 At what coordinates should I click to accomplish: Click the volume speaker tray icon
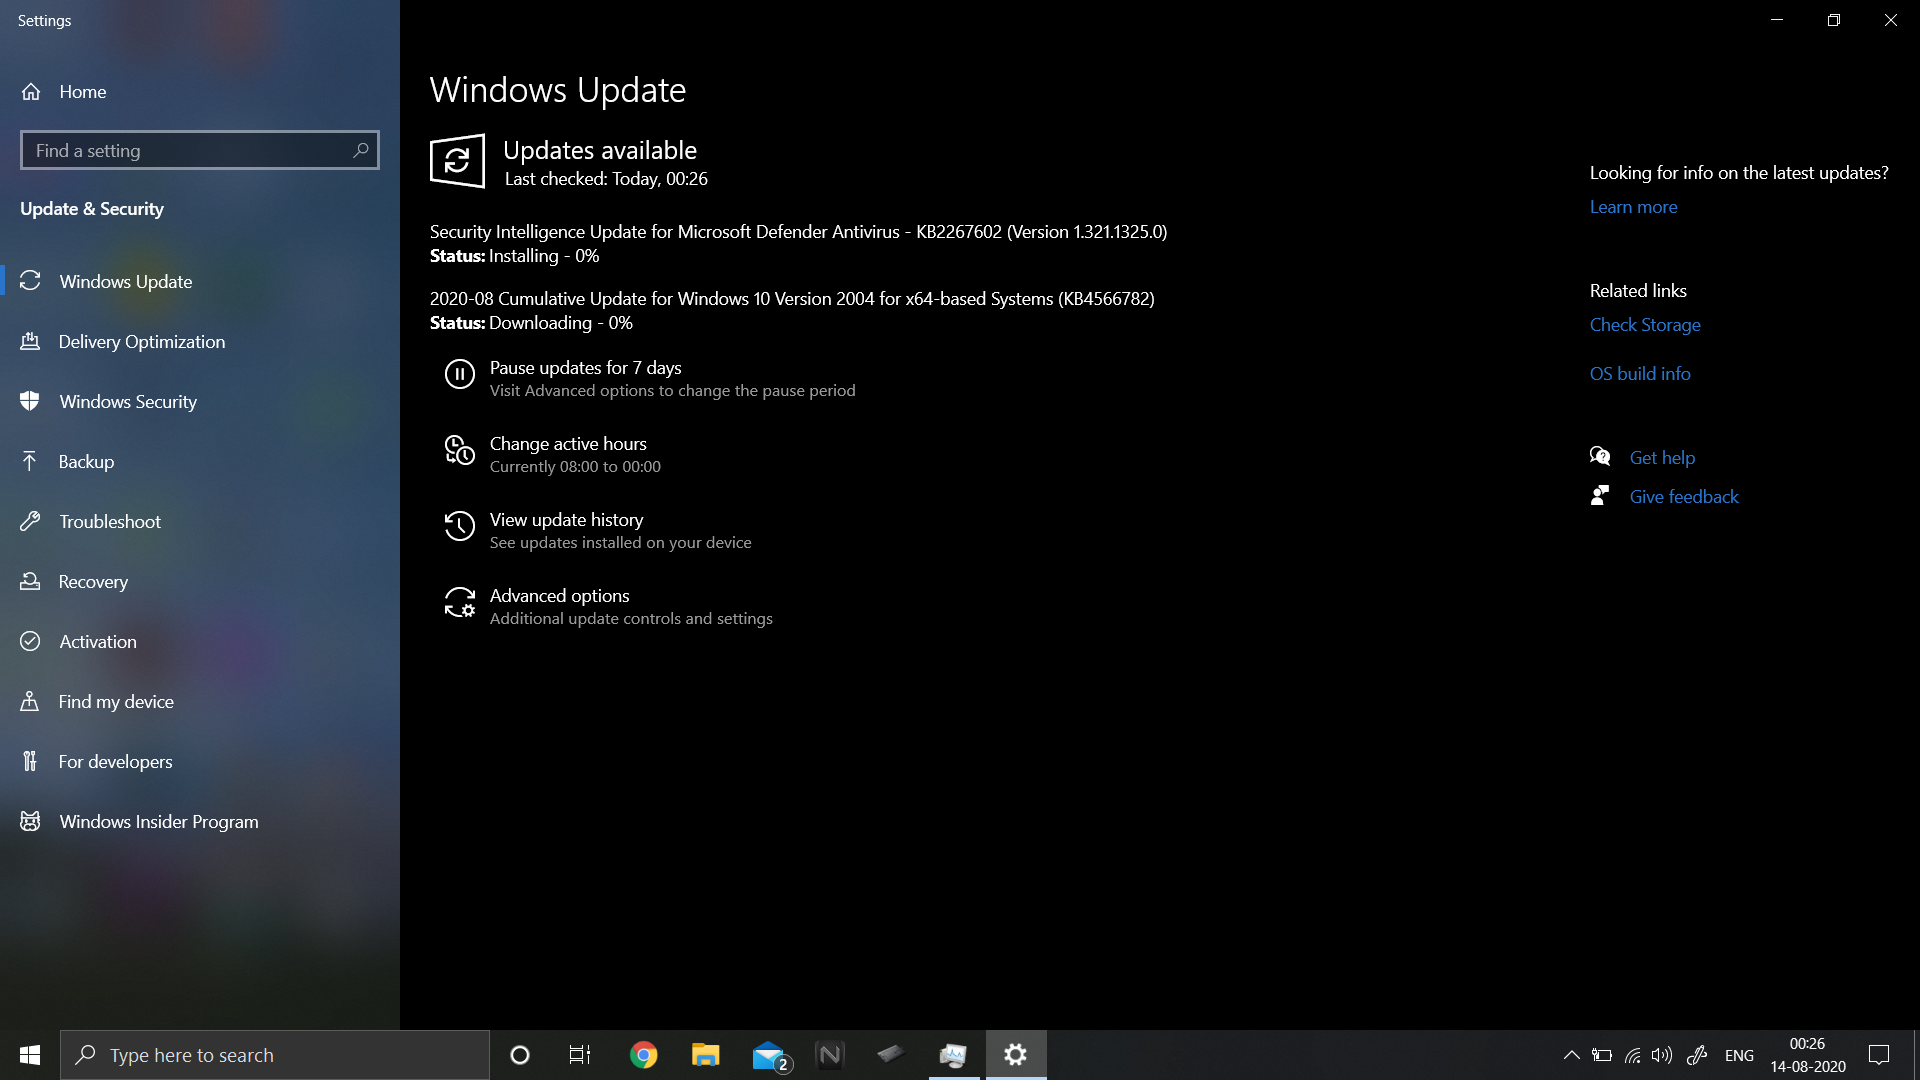1662,1055
